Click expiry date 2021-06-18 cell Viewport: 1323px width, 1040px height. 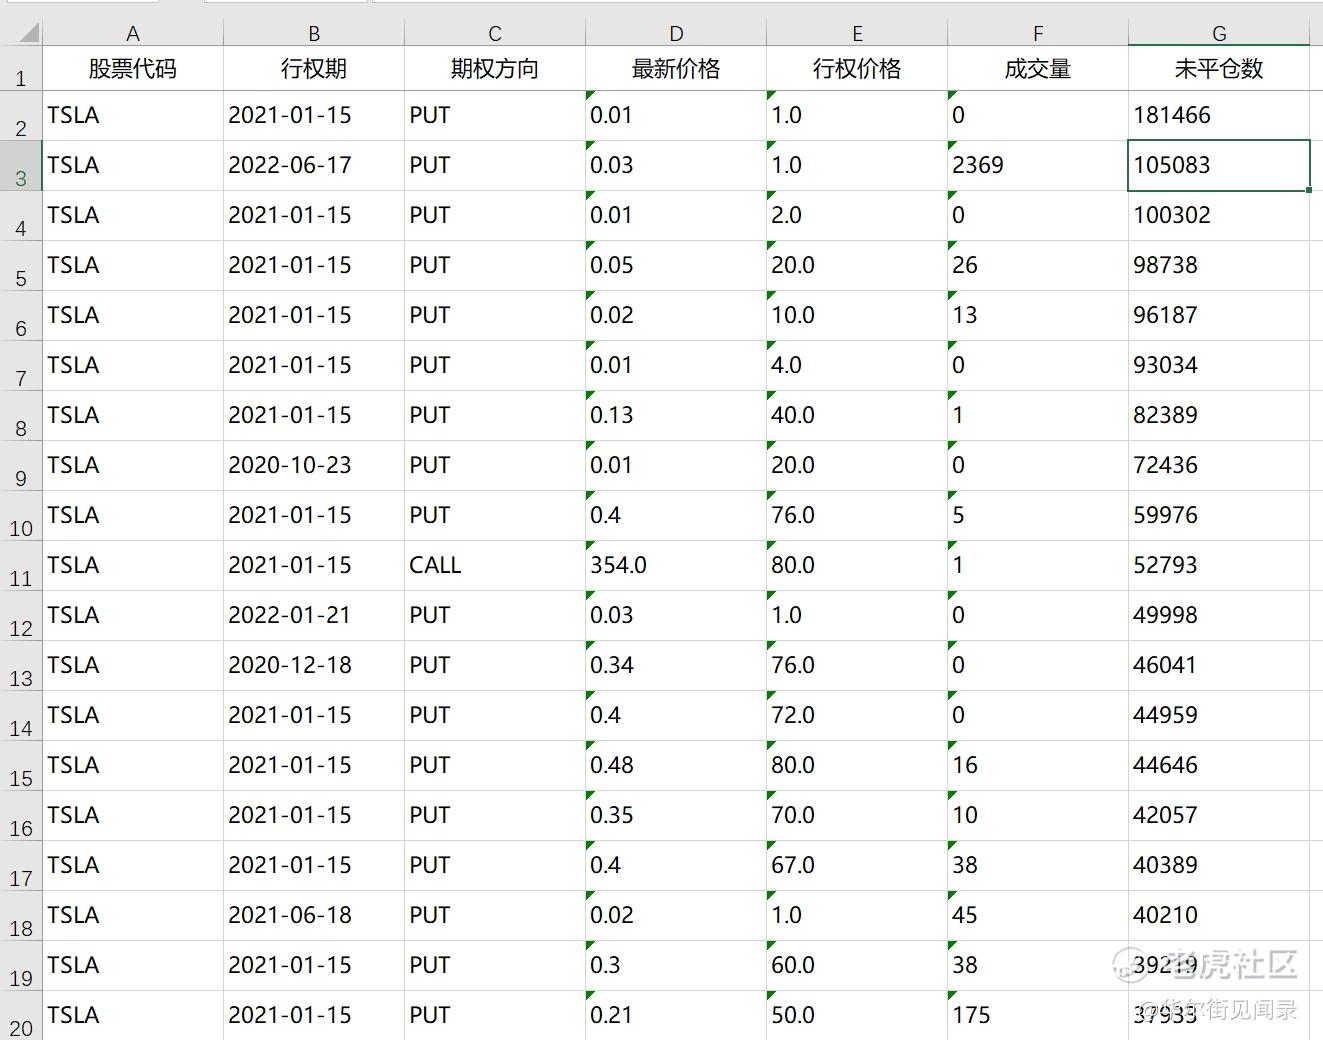point(313,915)
